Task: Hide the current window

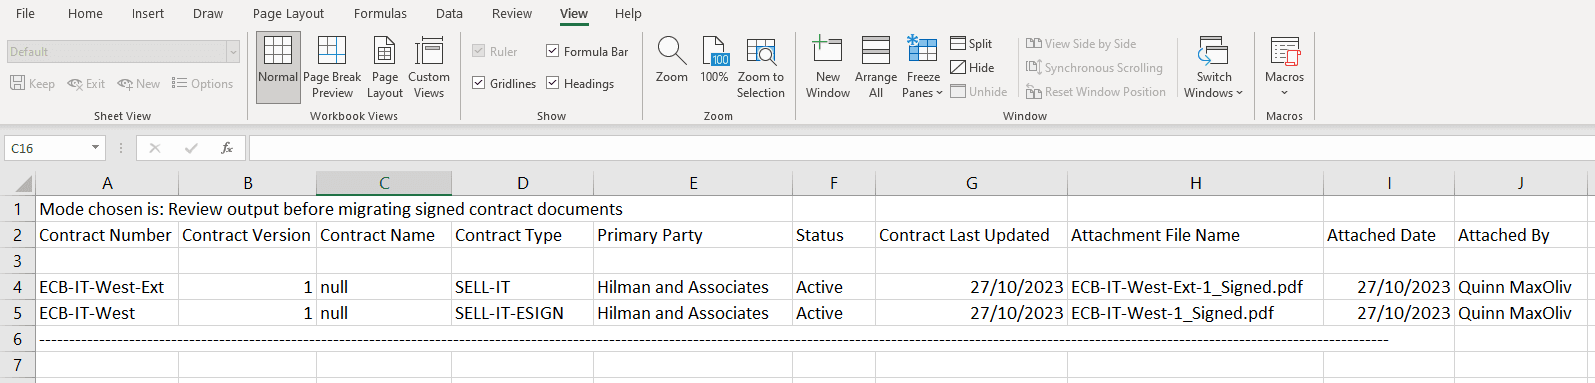Action: point(972,67)
